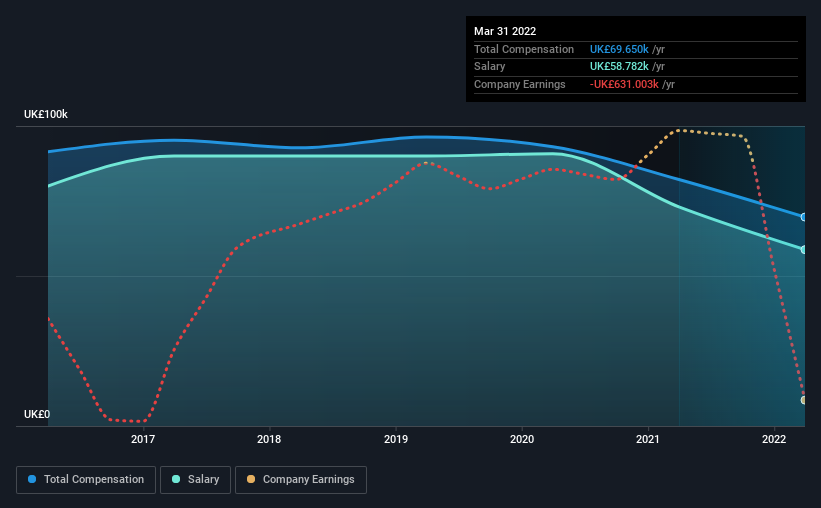Toggle the Company Earnings legend button
This screenshot has width=821, height=508.
pos(301,480)
